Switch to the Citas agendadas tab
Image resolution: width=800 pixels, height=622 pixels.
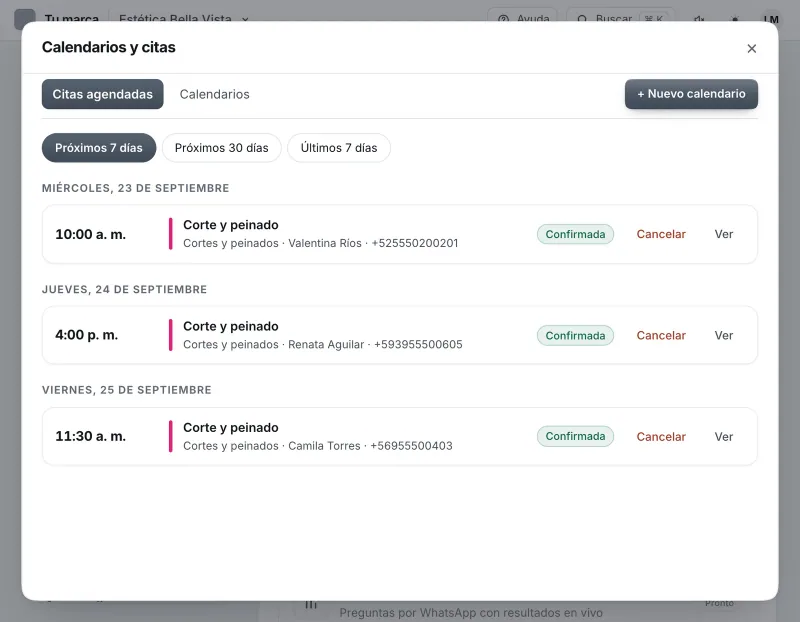coord(103,94)
